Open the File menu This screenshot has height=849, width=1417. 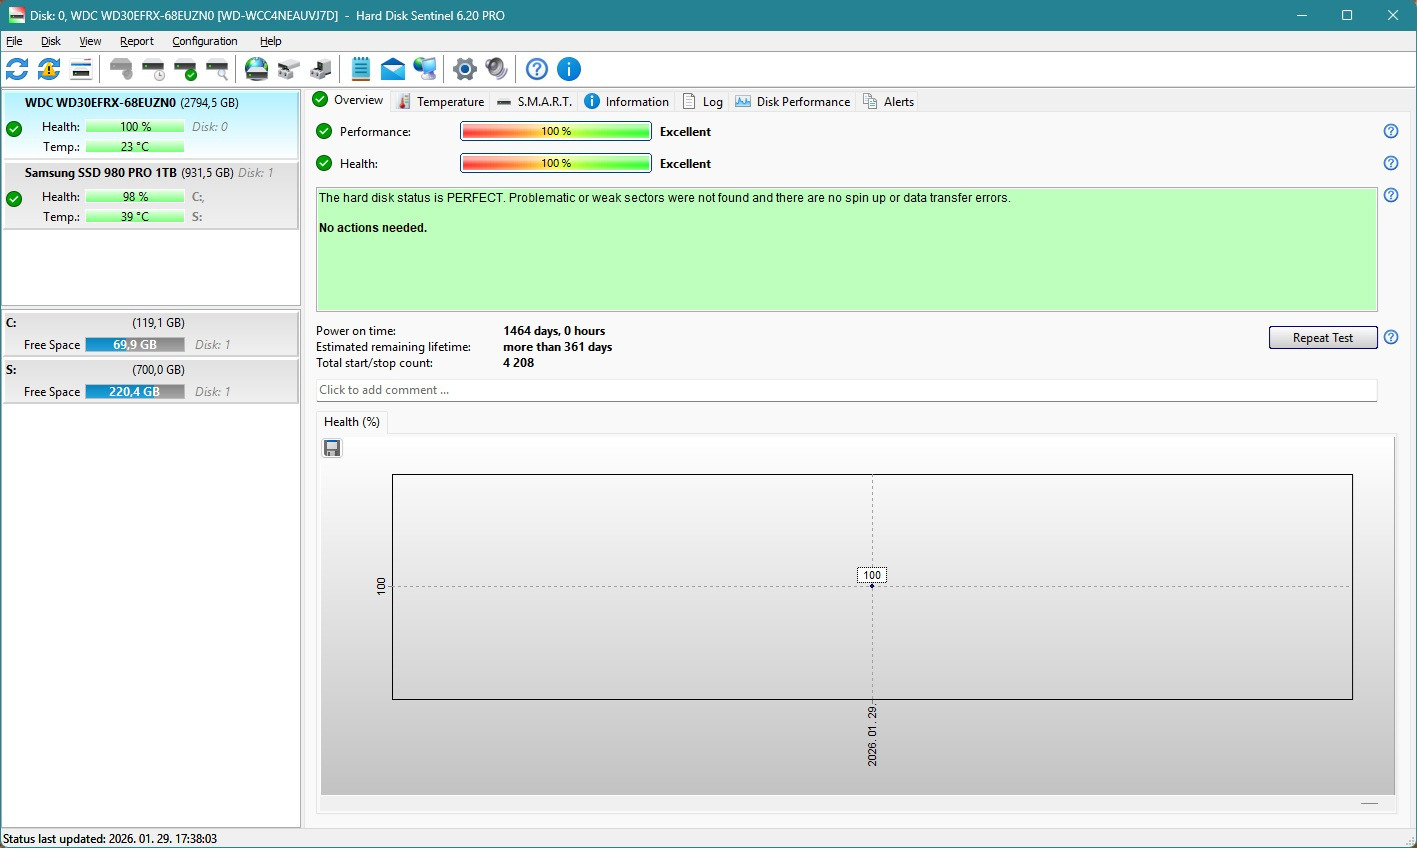(14, 41)
